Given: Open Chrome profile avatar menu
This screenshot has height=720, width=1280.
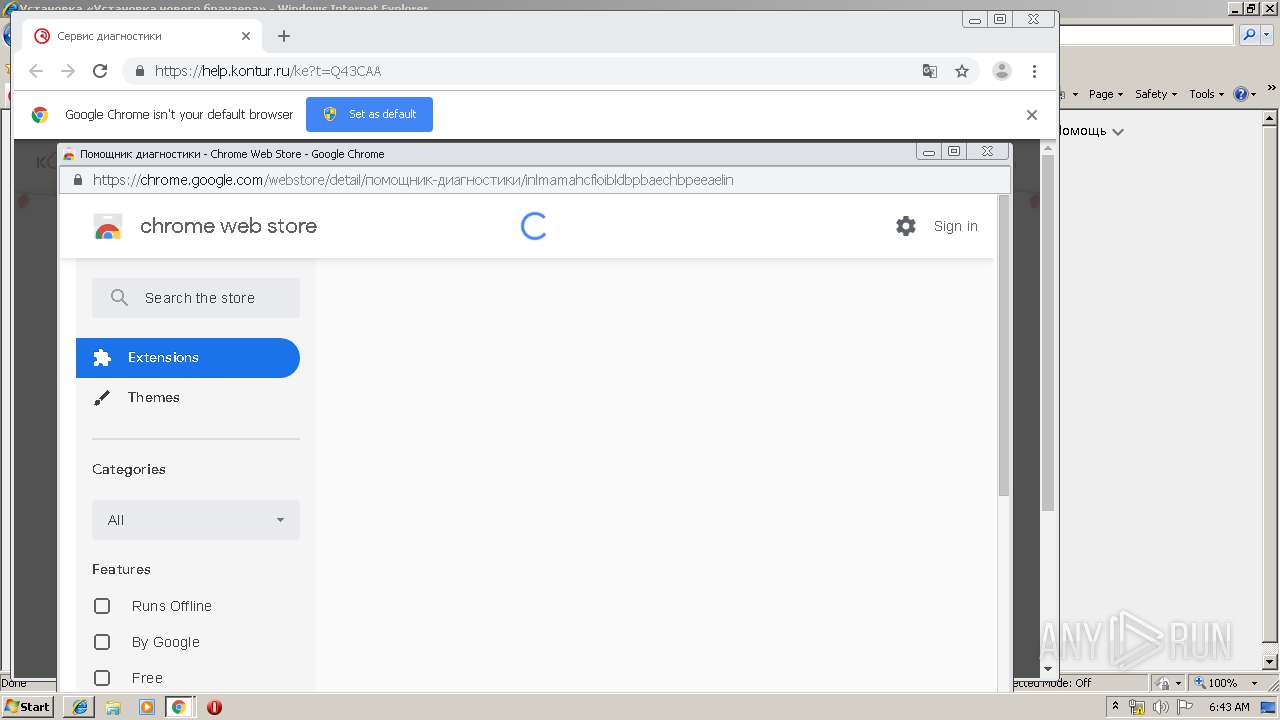Looking at the screenshot, I should point(1001,71).
